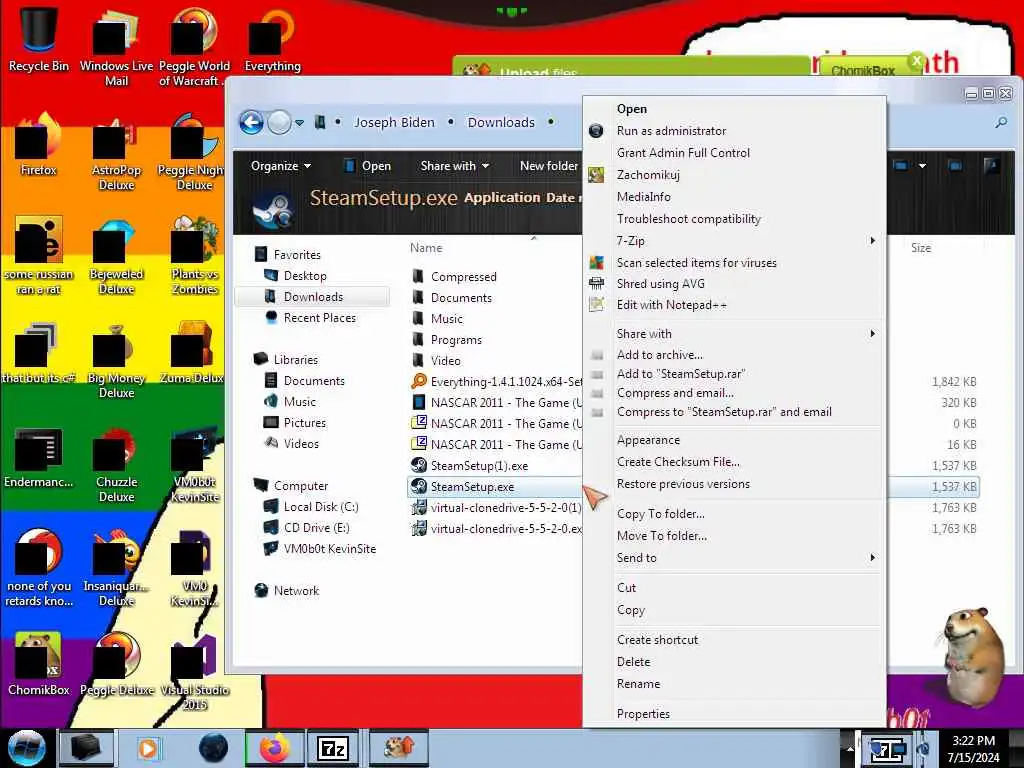1024x768 pixels.
Task: Choose Compress and email...
Action: pyautogui.click(x=734, y=392)
